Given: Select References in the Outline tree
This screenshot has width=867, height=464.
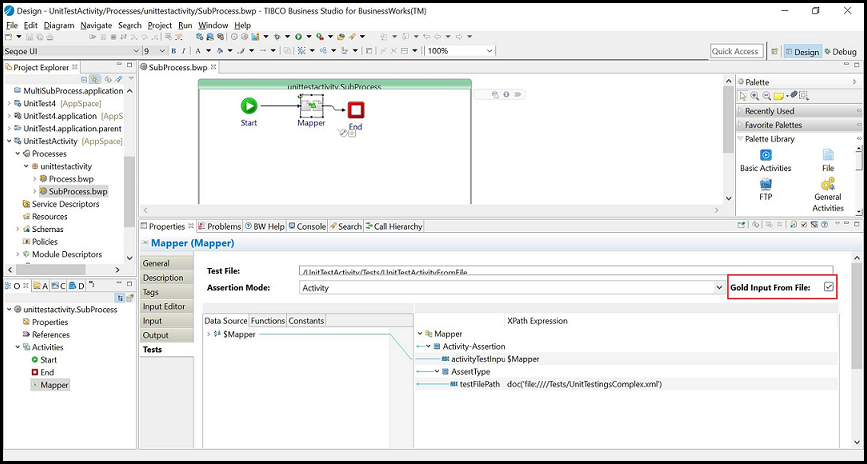Looking at the screenshot, I should click(x=46, y=335).
